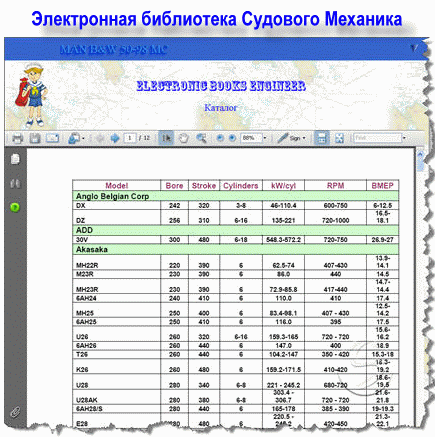This screenshot has height=437, width=435.
Task: Go to the previous page using the arrow icon
Action: click(99, 138)
